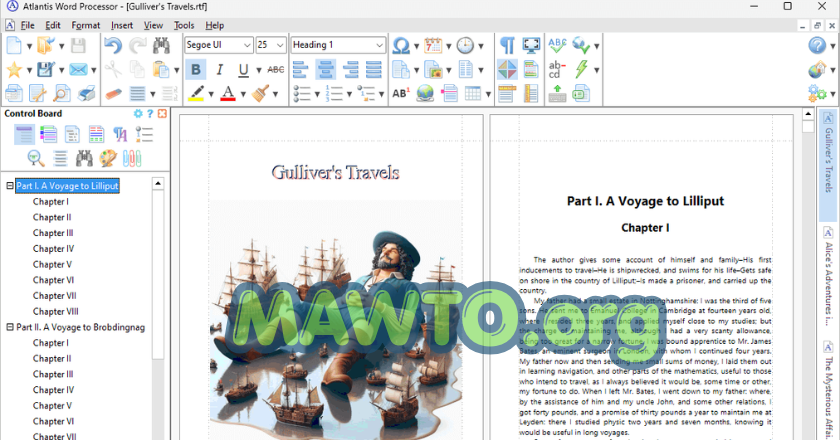The image size is (840, 440).
Task: Toggle fullscreen mode monitor icon
Action: [x=531, y=46]
